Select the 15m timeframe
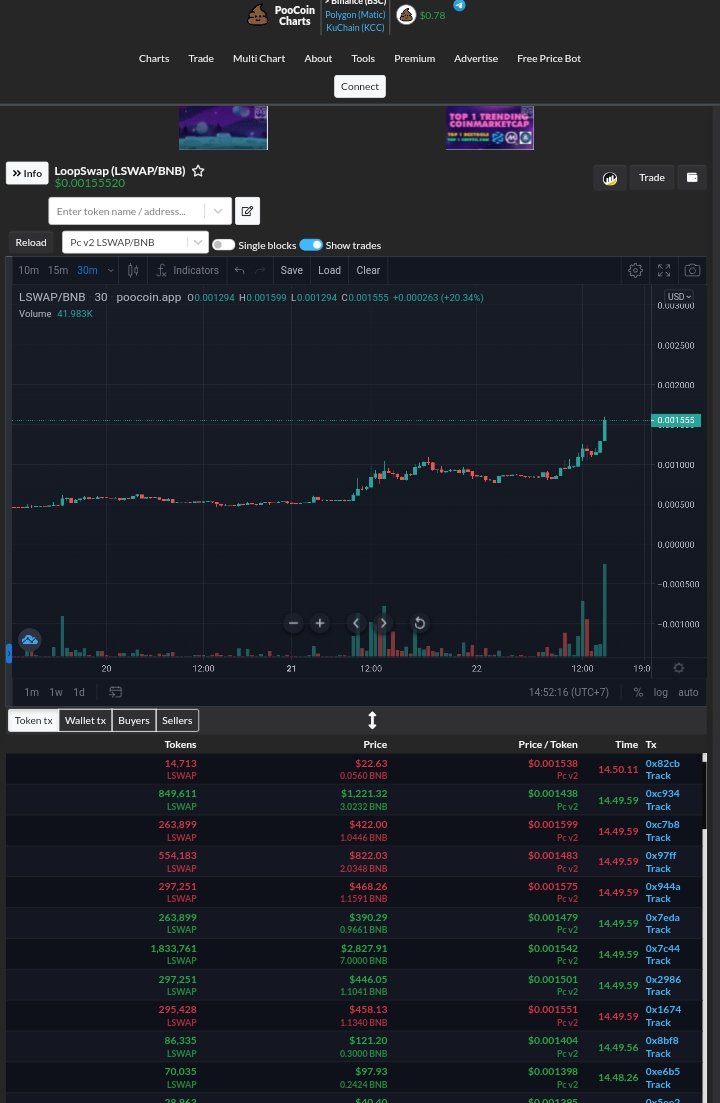720x1103 pixels. point(58,270)
